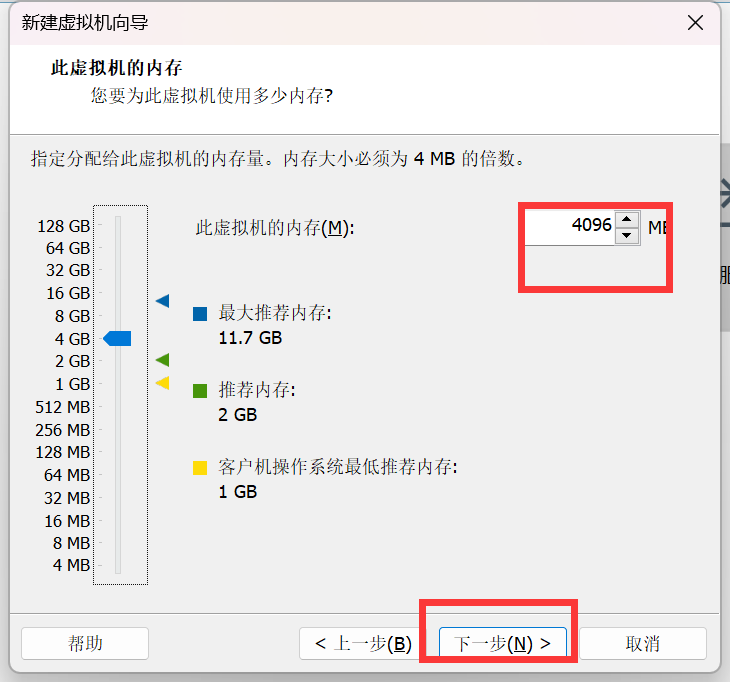The height and width of the screenshot is (682, 730).
Task: Go back with 上一步(B) button
Action: click(363, 643)
